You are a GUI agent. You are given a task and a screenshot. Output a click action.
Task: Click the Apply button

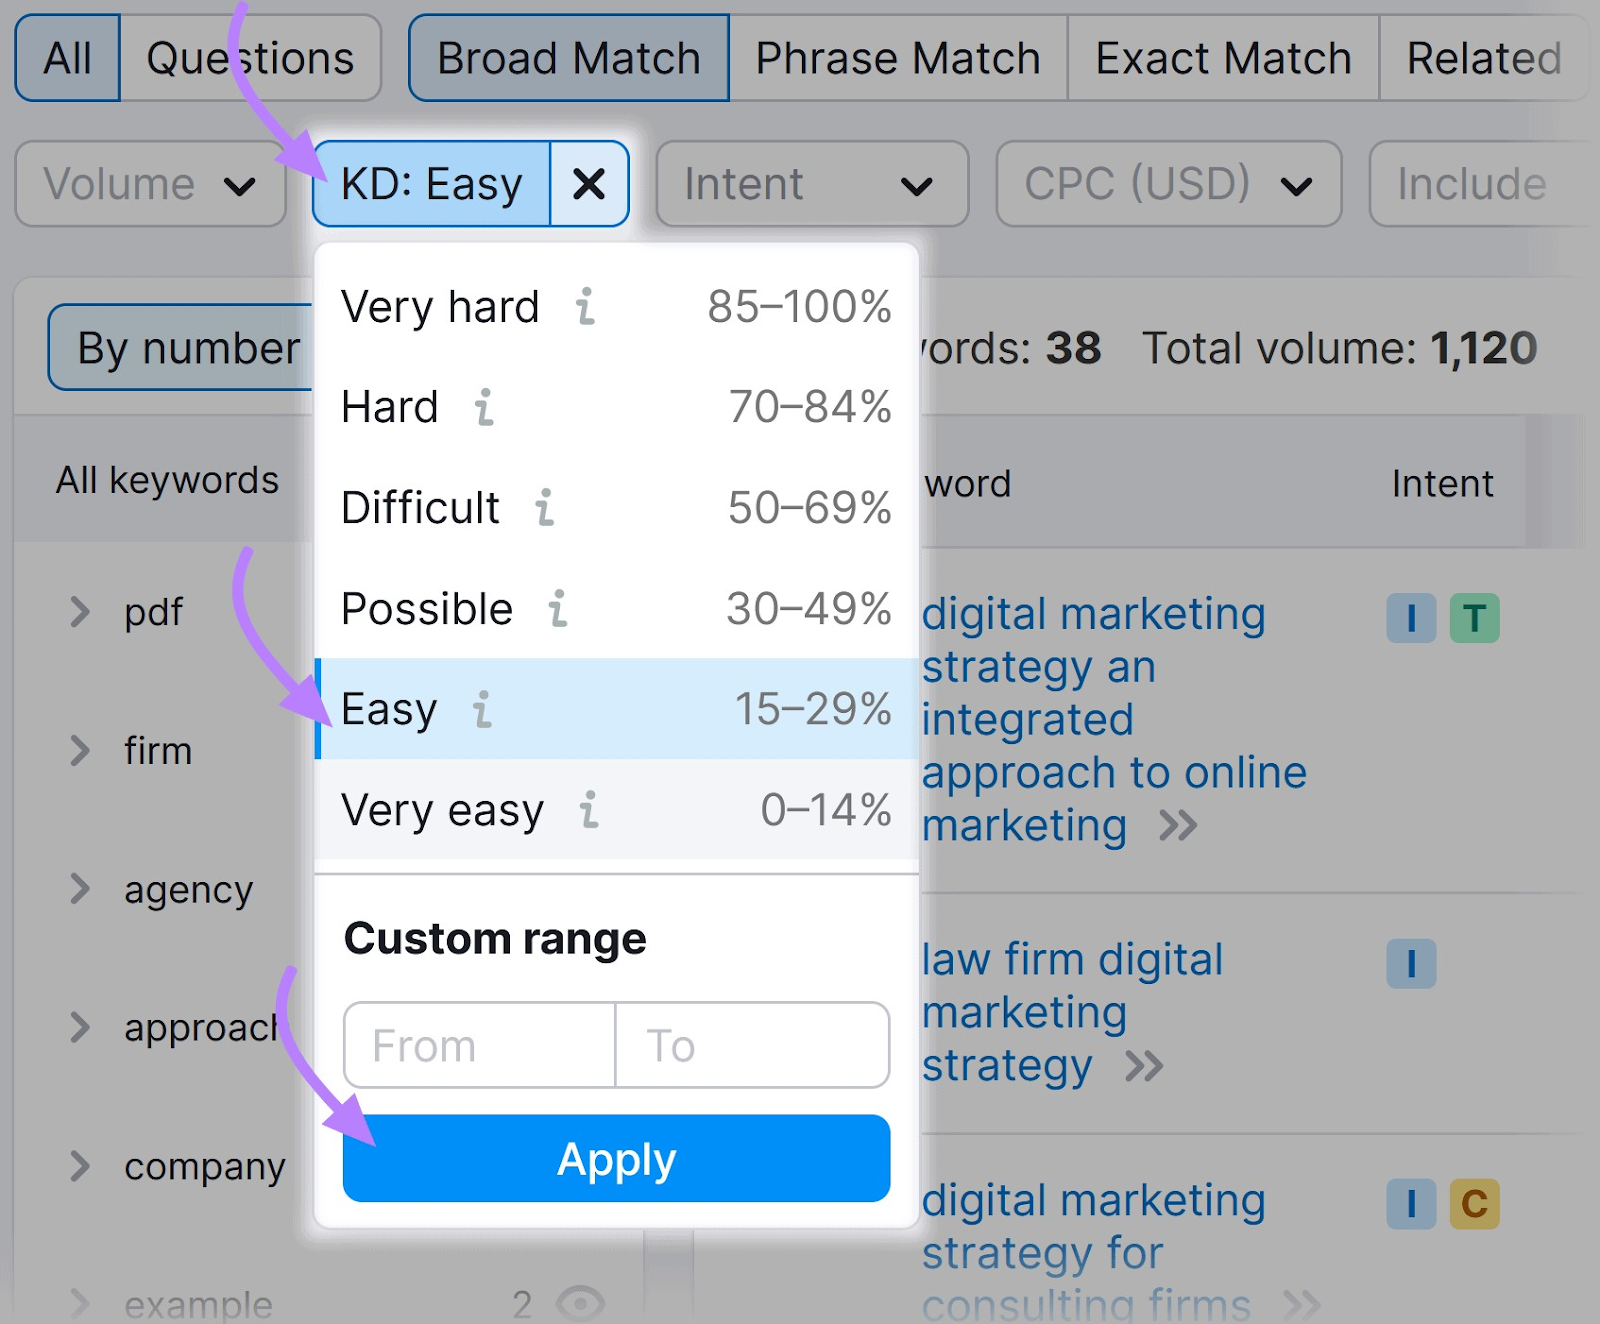click(616, 1158)
